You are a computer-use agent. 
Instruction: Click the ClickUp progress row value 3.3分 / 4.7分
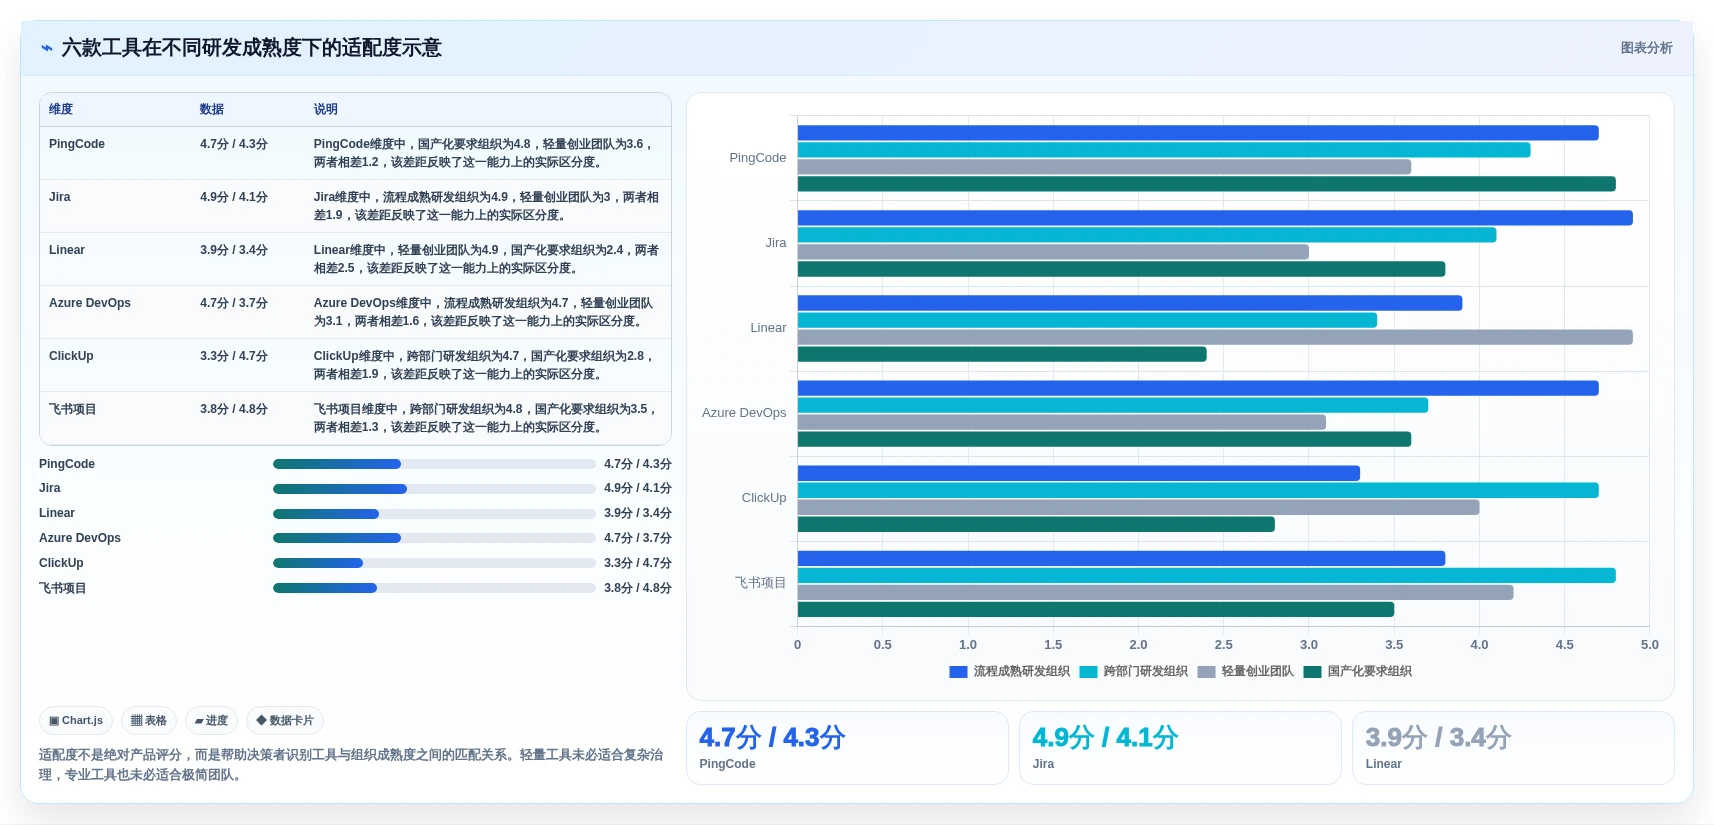pos(638,563)
